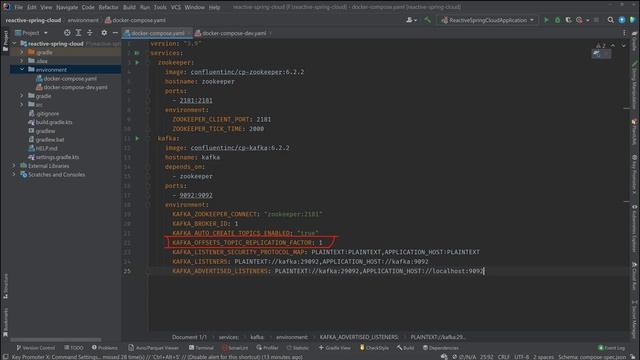Image resolution: width=640 pixels, height=360 pixels.
Task: Build project with the hammer icon
Action: tap(427, 20)
